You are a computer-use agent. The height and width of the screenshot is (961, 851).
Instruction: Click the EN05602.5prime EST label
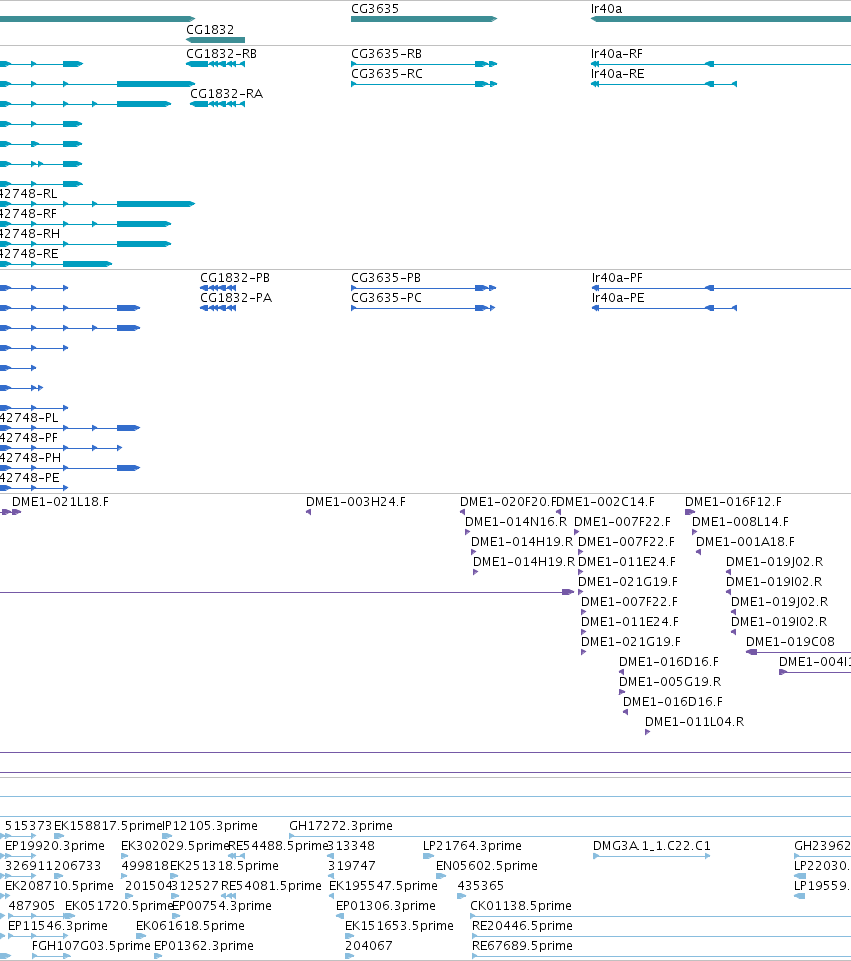point(487,866)
